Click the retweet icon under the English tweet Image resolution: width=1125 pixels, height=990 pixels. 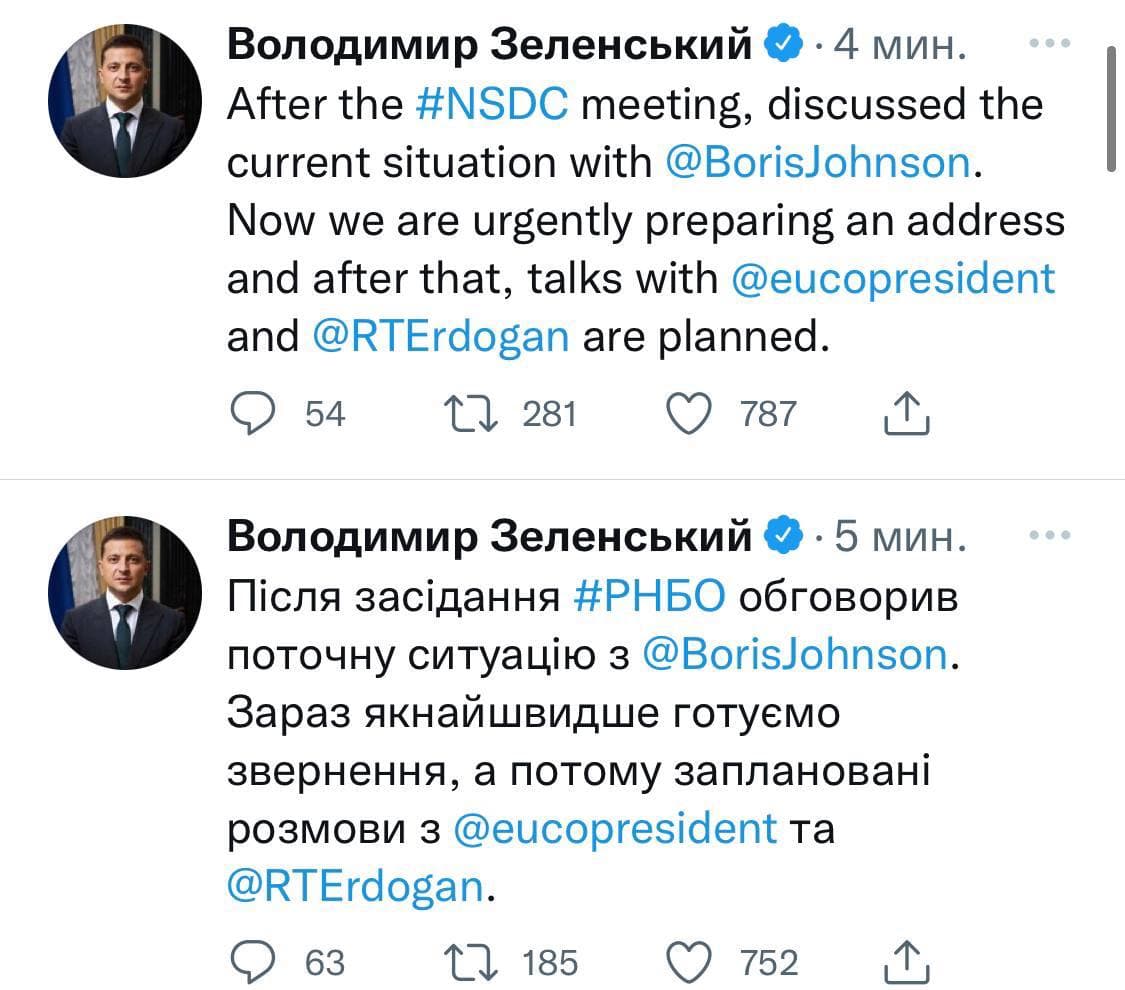473,412
